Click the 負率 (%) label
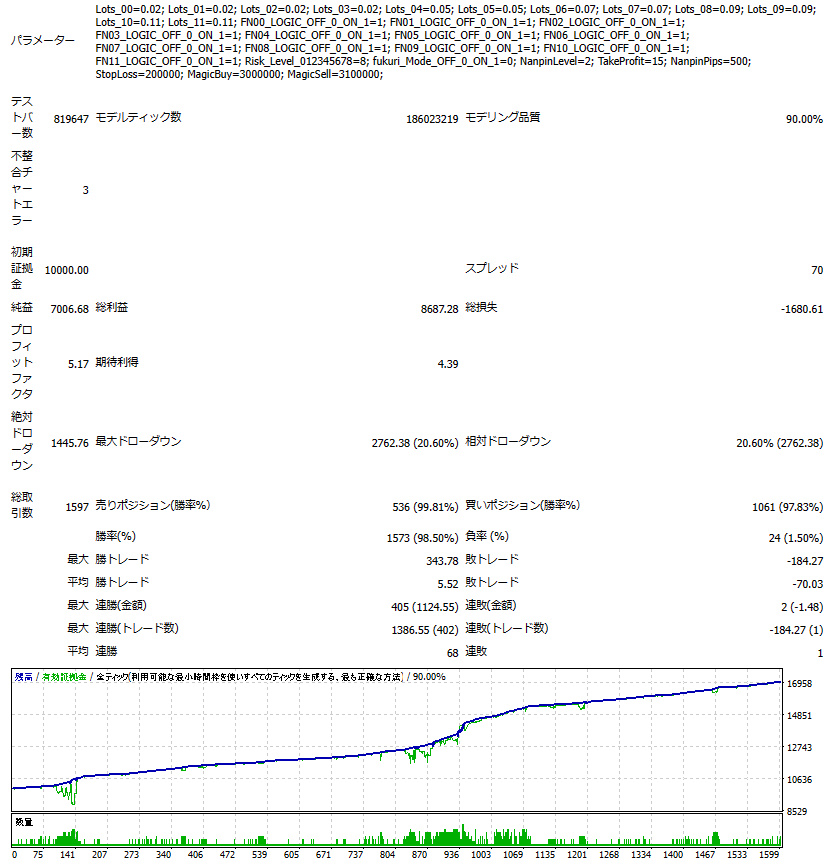This screenshot has width=833, height=864. coord(487,536)
